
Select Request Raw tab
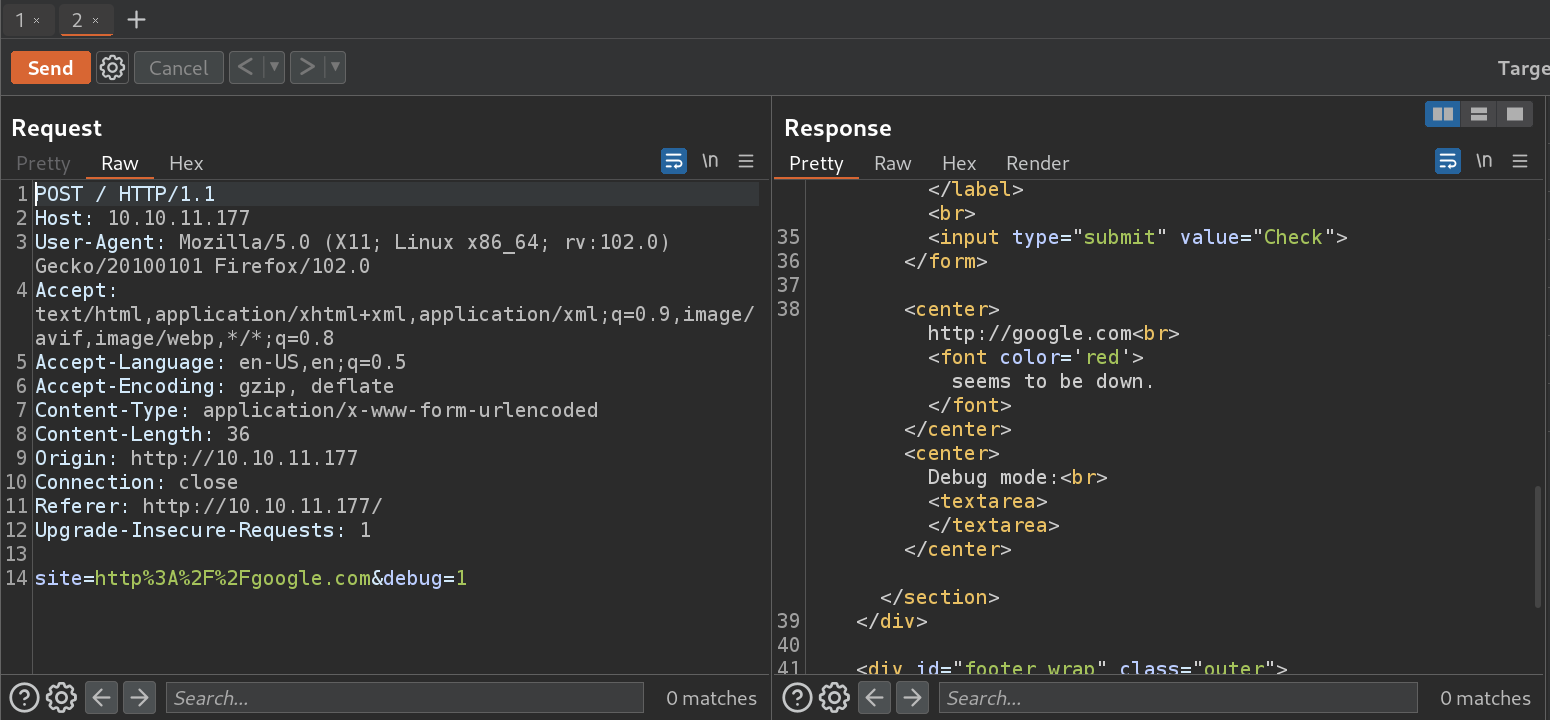coord(120,163)
